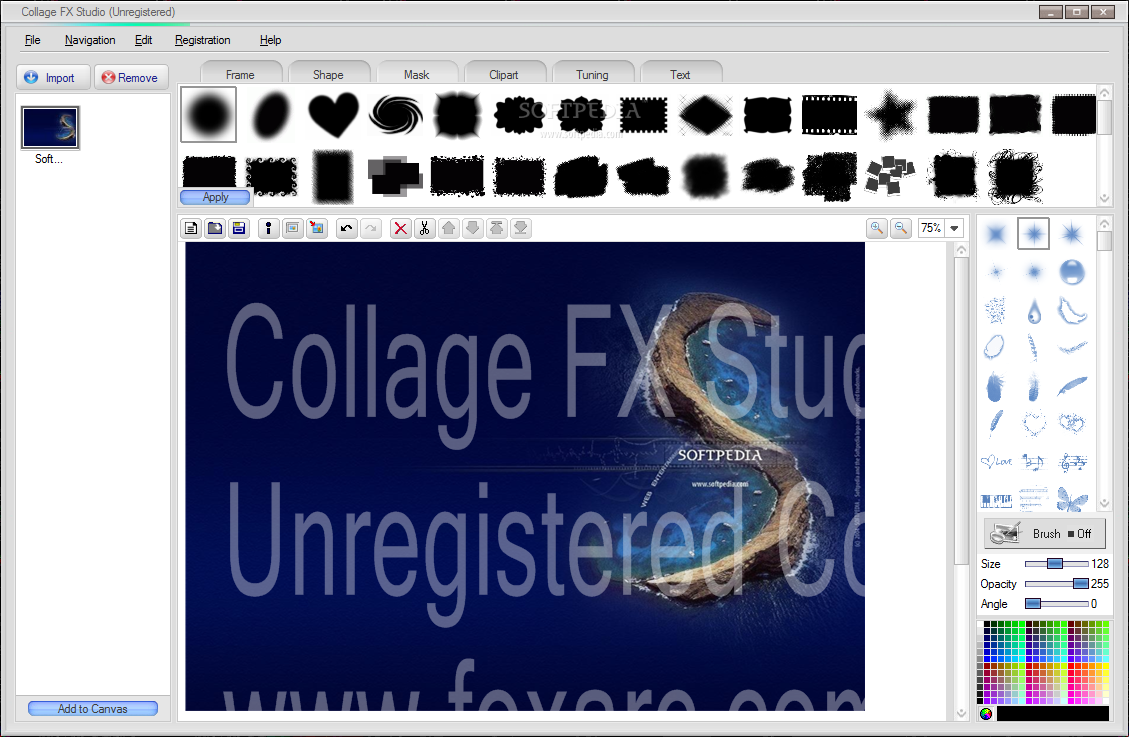The height and width of the screenshot is (737, 1129).
Task: Open the Registration menu
Action: tap(202, 40)
